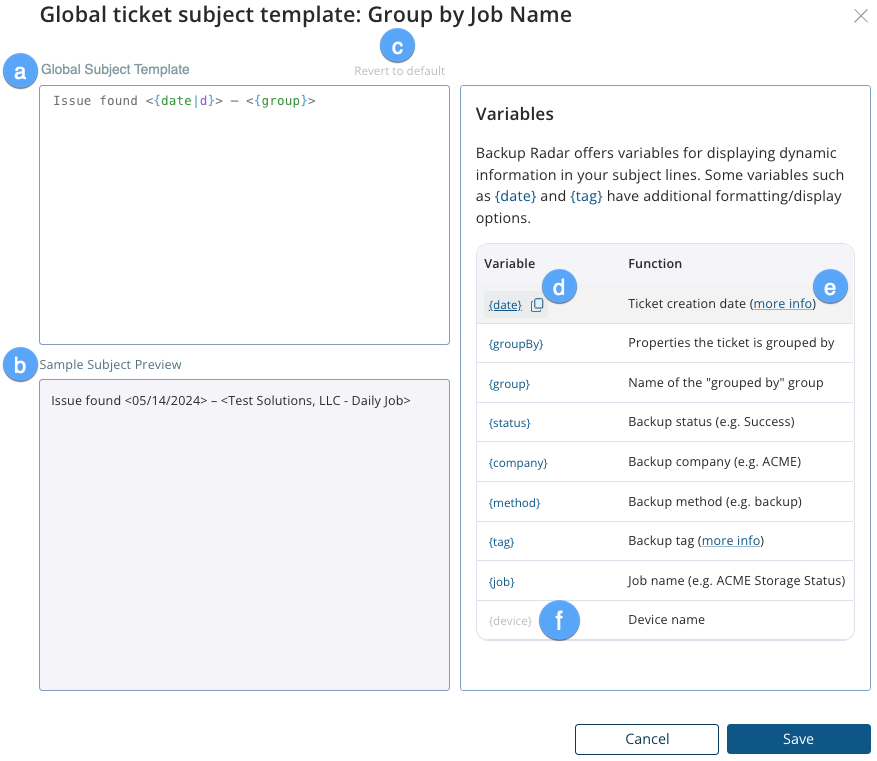Click 'Backup method (e.g. backup)' text
This screenshot has width=877, height=761.
click(x=715, y=502)
